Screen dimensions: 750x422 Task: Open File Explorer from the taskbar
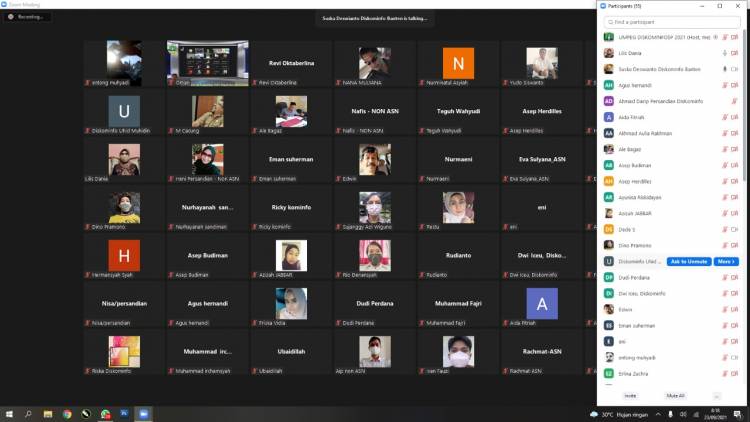pos(48,413)
